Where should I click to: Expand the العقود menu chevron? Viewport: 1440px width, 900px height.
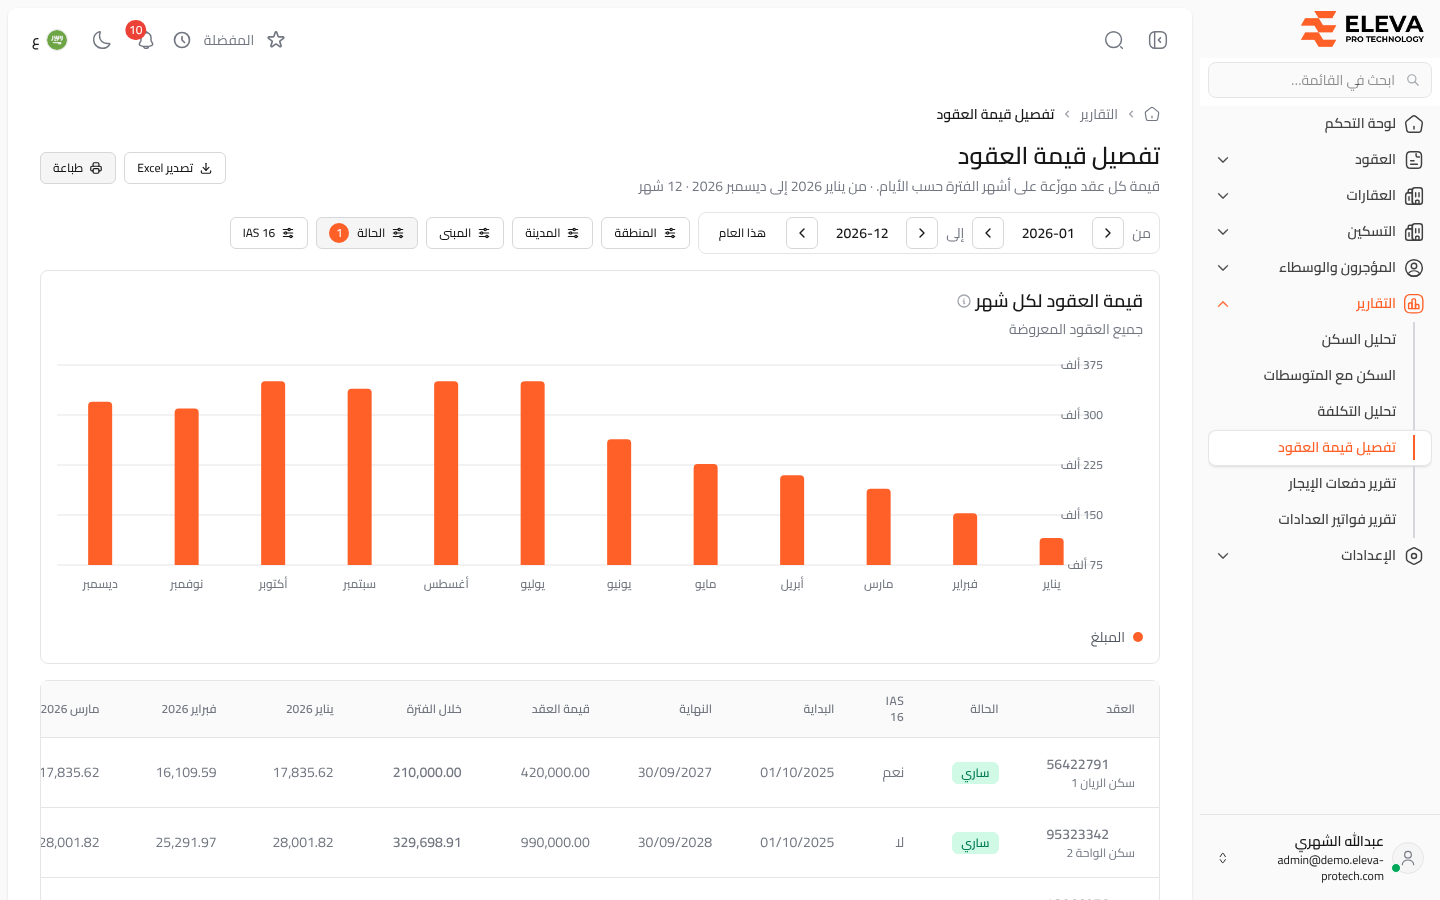pos(1223,160)
